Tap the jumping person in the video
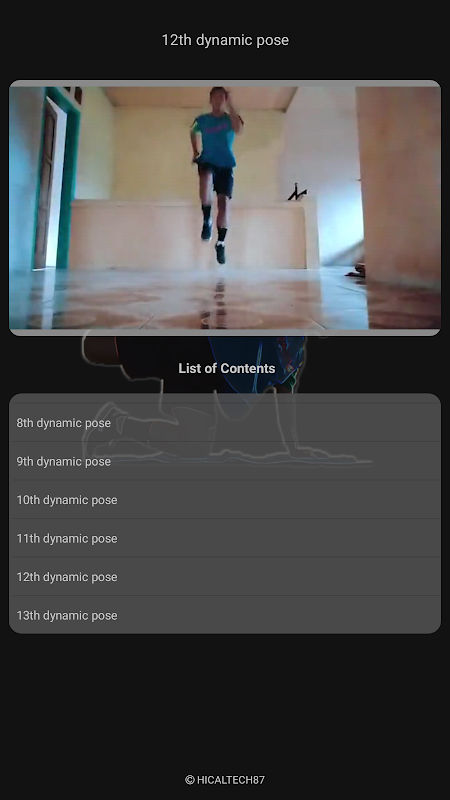This screenshot has width=450, height=800. tap(217, 173)
